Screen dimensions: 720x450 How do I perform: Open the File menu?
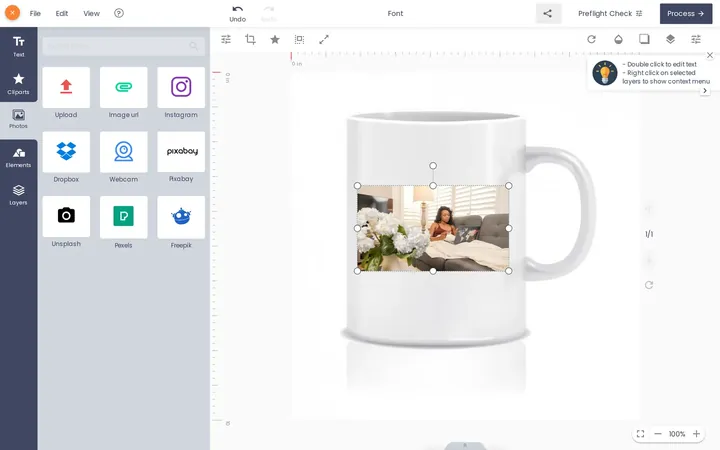35,13
